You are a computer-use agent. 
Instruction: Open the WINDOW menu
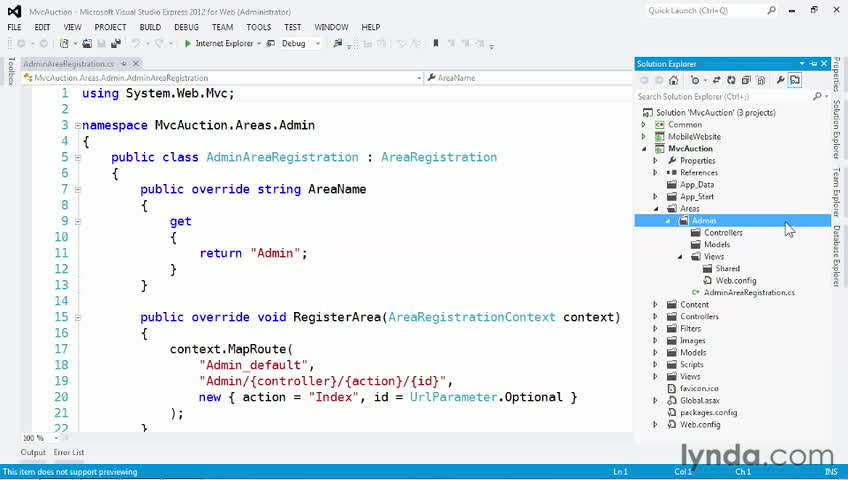332,27
